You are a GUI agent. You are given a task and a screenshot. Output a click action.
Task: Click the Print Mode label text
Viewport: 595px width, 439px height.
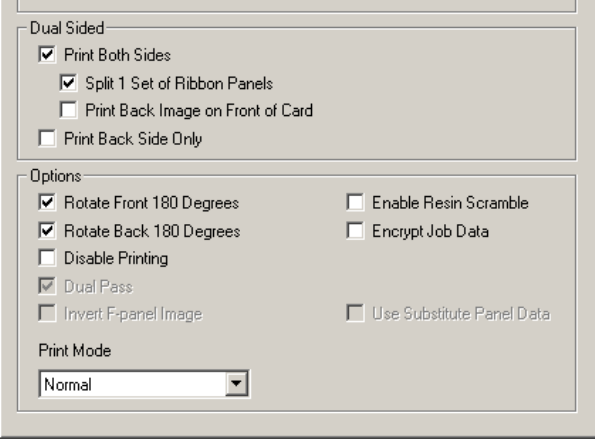[75, 350]
